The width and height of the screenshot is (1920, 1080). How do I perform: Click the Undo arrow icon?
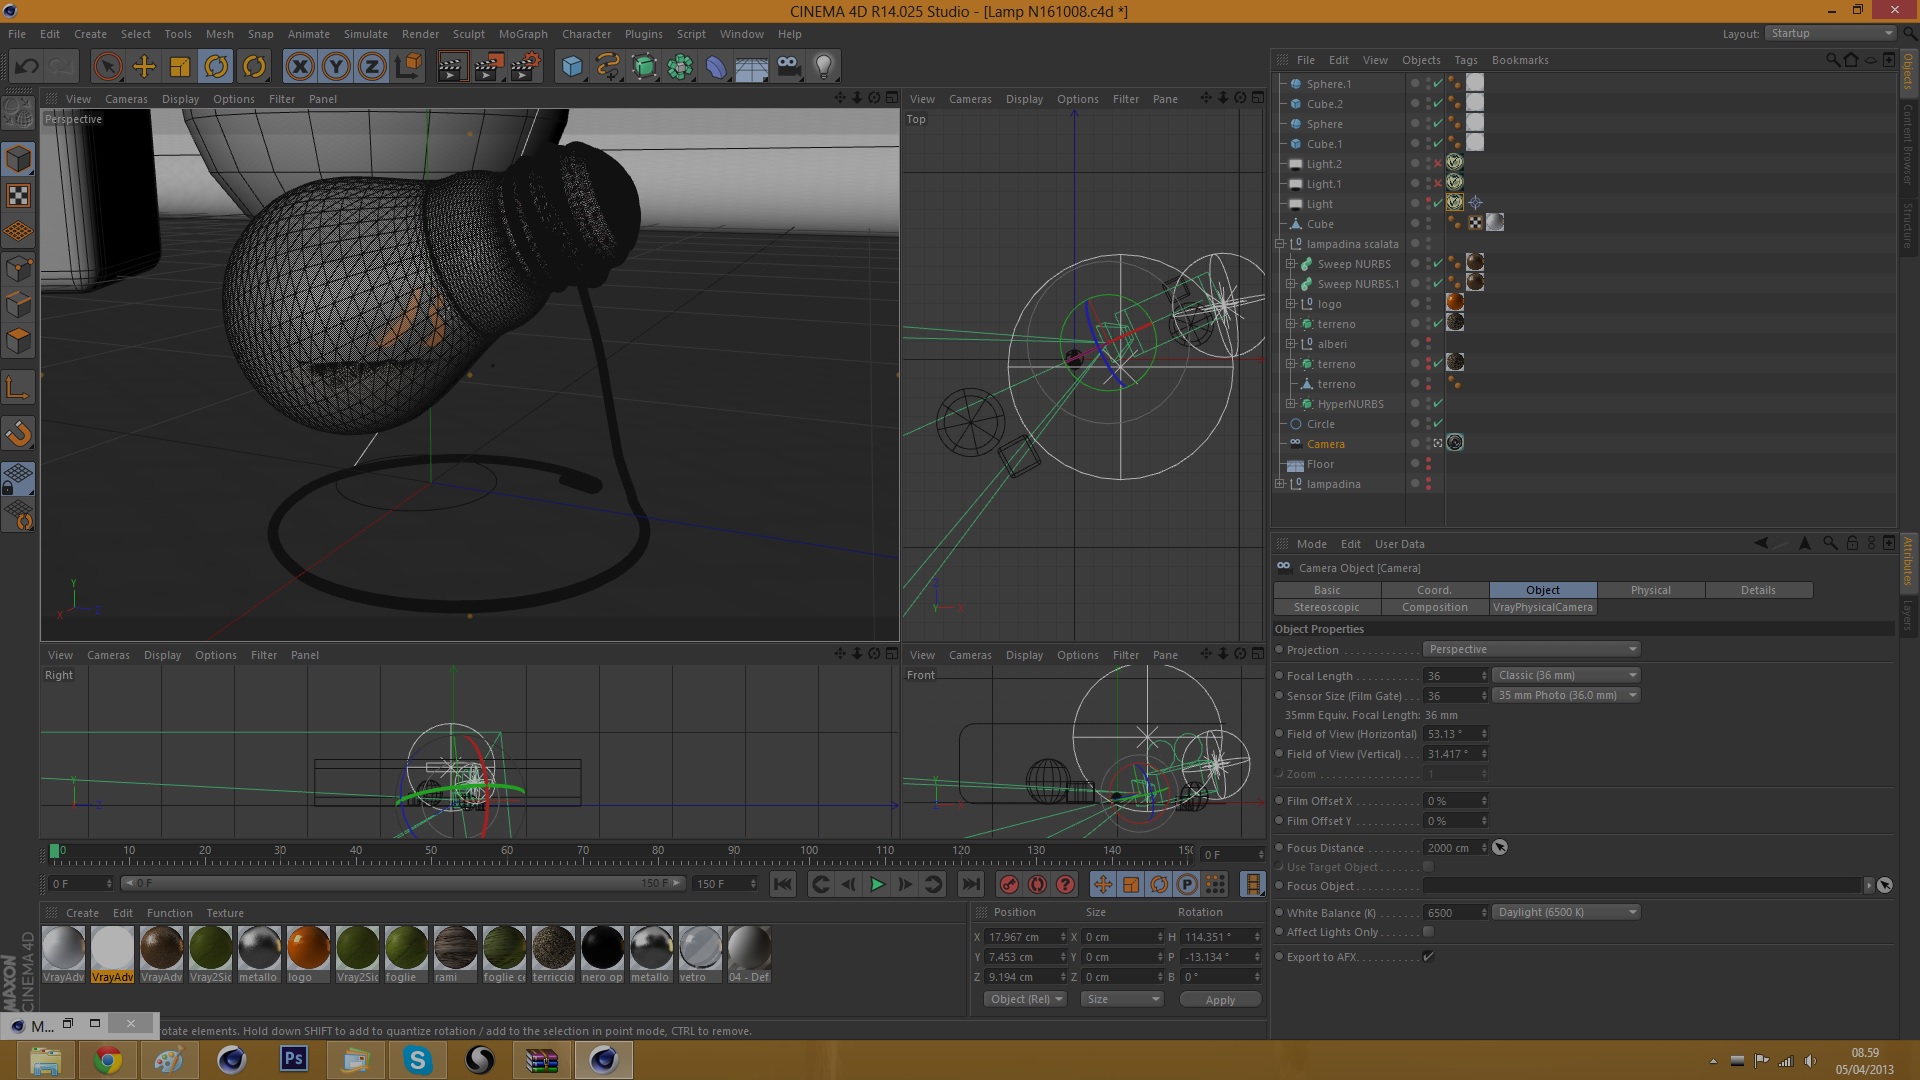(x=27, y=67)
